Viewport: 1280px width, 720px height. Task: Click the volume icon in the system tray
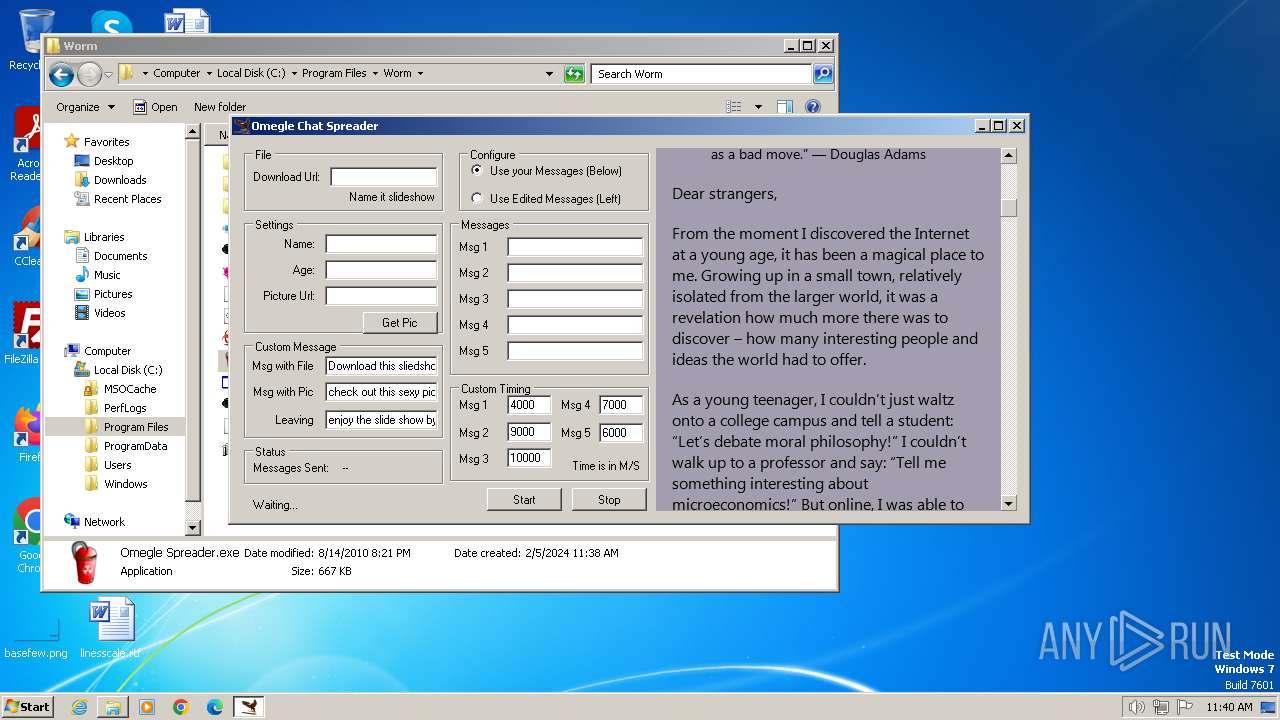coord(1136,707)
